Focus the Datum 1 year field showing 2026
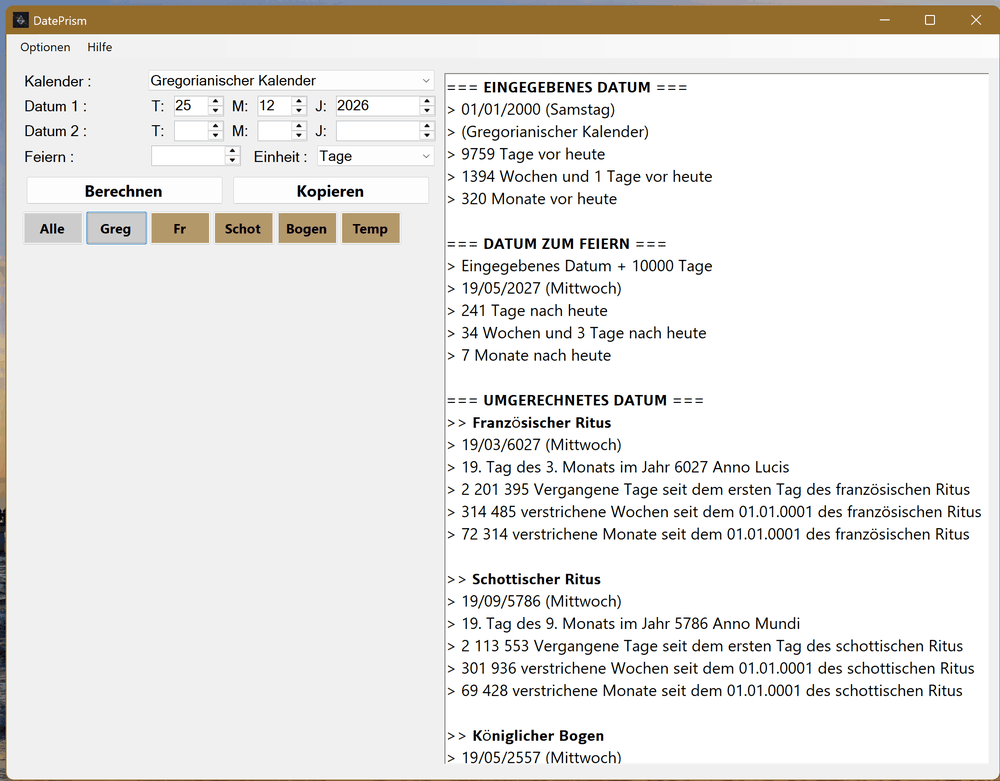 pyautogui.click(x=378, y=106)
